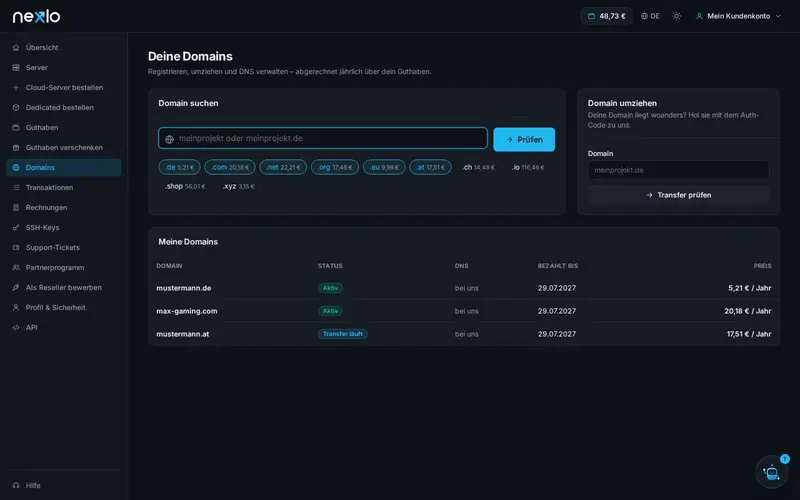Image resolution: width=800 pixels, height=500 pixels.
Task: Click the Partnerprogramm people icon
Action: [x=16, y=267]
